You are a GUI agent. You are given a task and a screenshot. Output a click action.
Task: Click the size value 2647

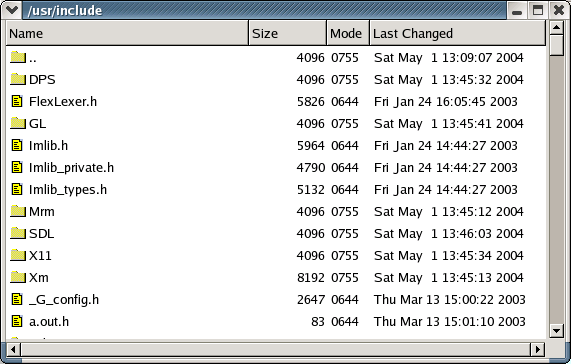(311, 300)
